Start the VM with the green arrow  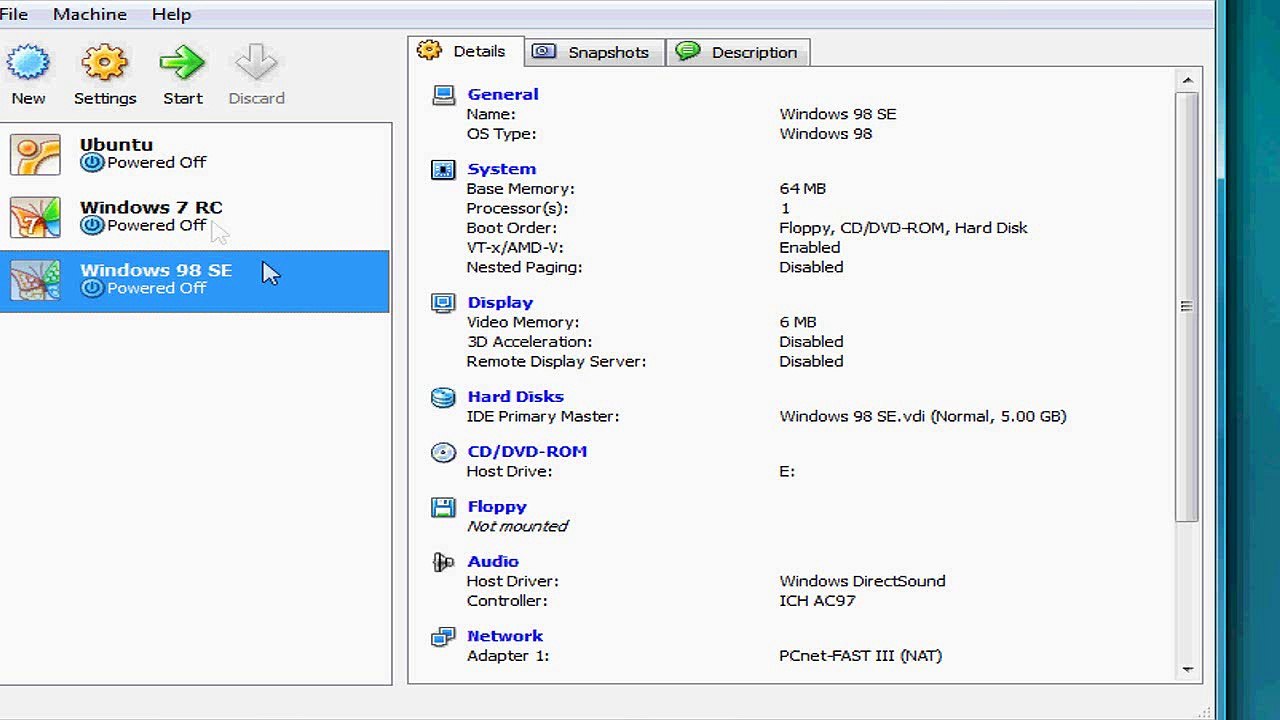point(182,63)
